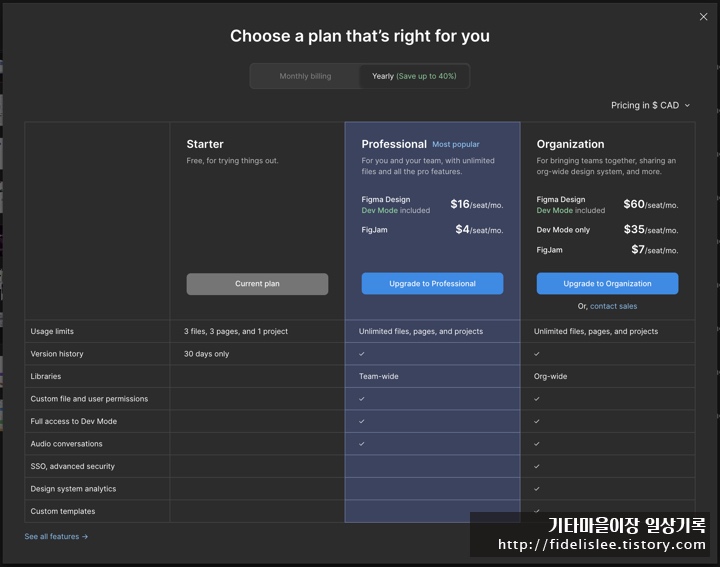
Task: Click Custom file and user permissions label
Action: click(x=89, y=399)
